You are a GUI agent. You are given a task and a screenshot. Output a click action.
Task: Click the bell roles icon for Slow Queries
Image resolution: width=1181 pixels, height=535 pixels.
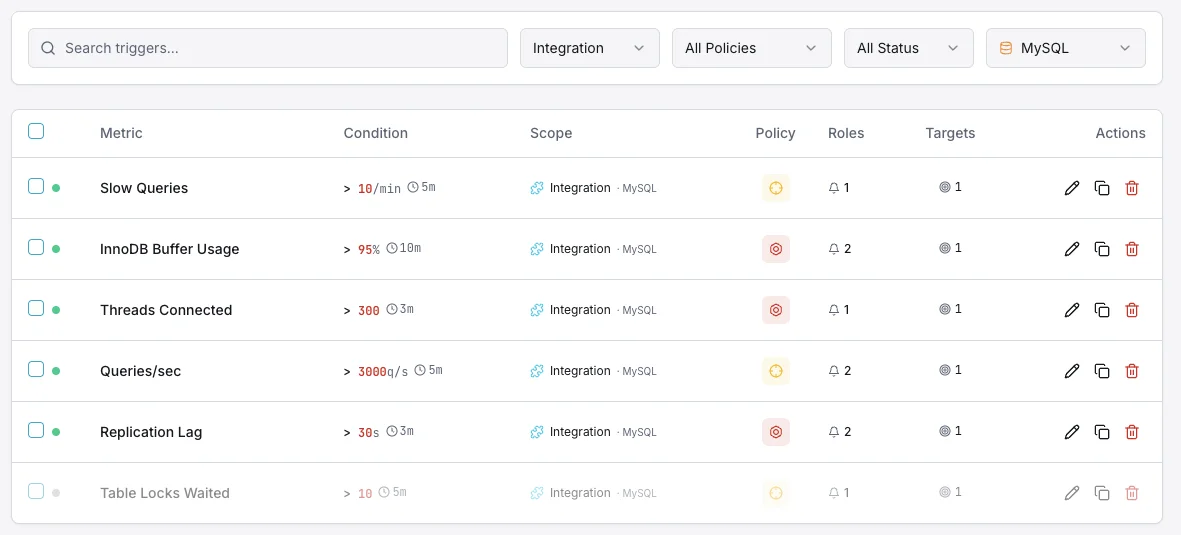[x=834, y=188]
